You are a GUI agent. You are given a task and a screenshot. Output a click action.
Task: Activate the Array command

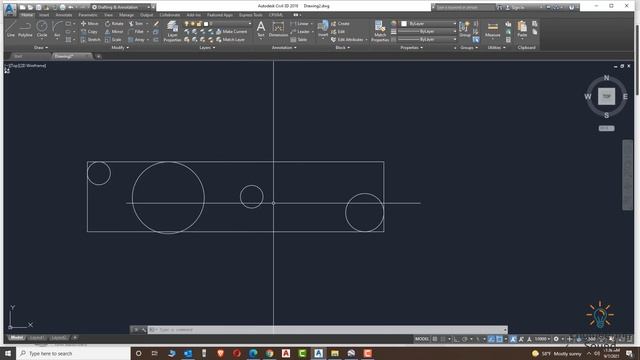pyautogui.click(x=136, y=40)
